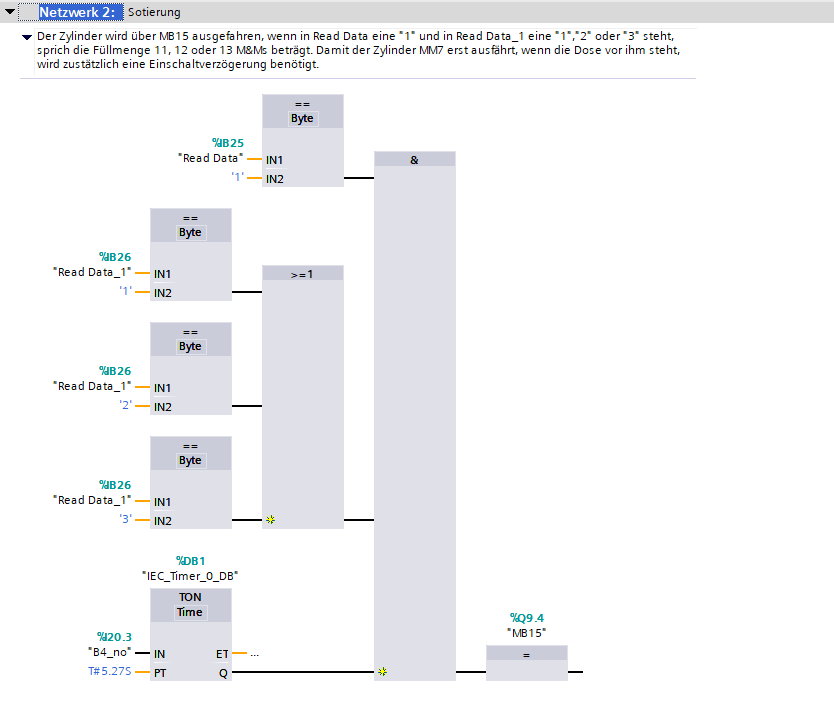The image size is (834, 701).
Task: Select the "IEC_Timer_0_DB" instance name
Action: point(190,576)
